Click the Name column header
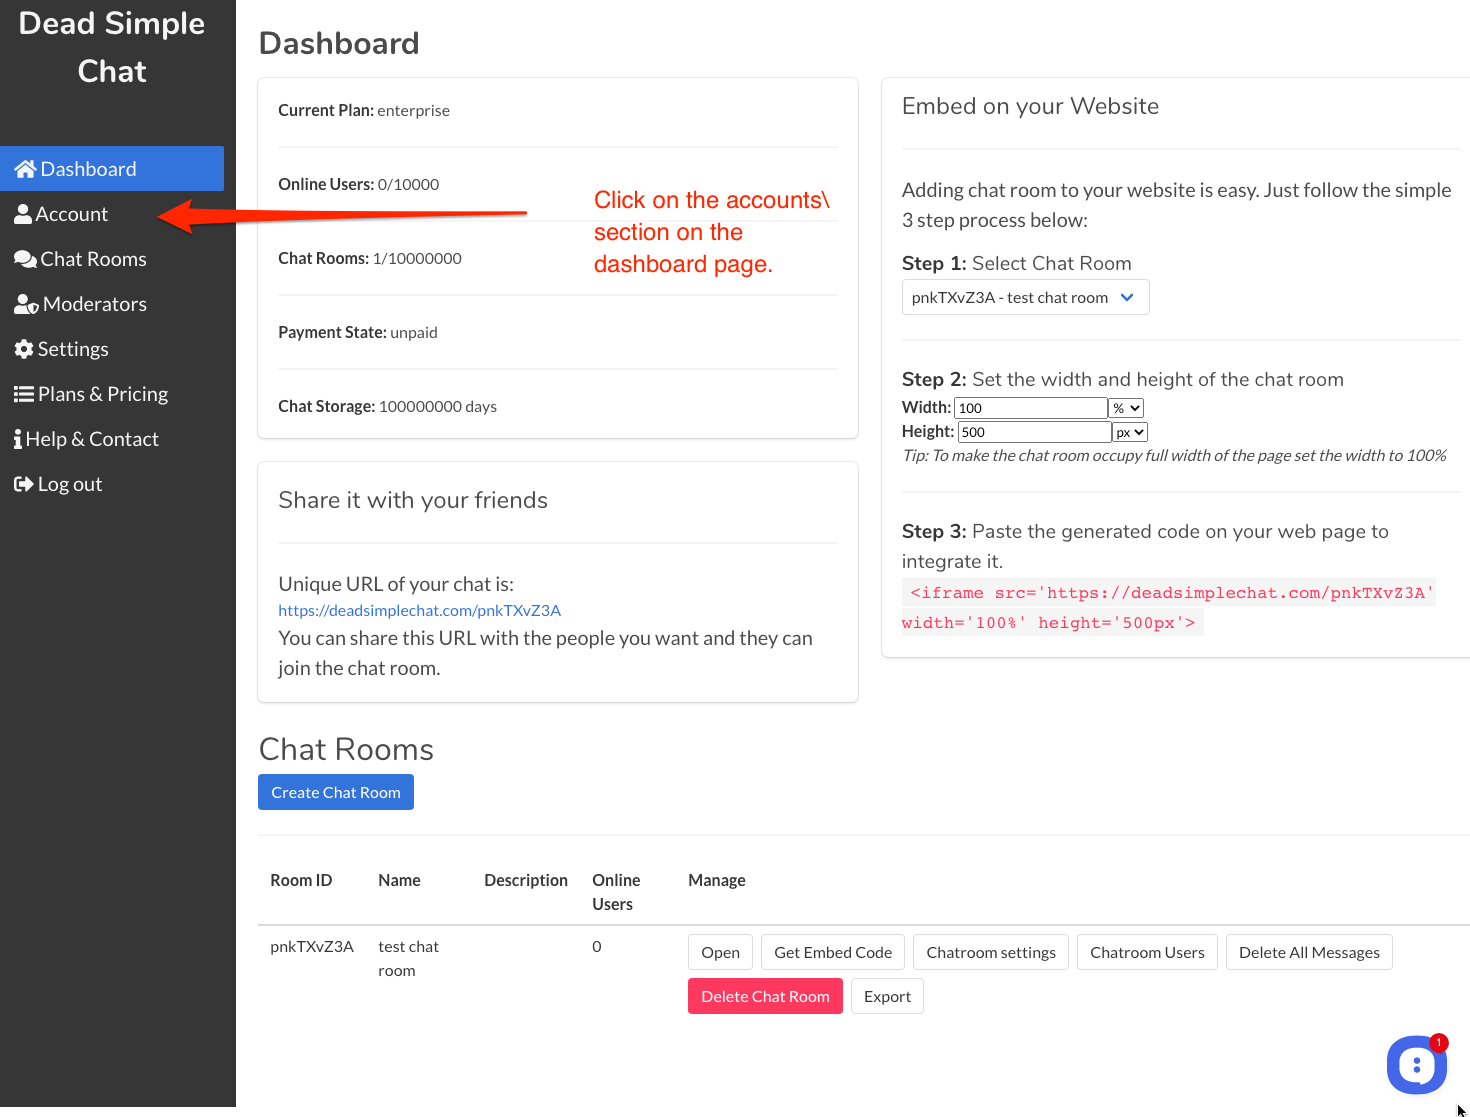Image resolution: width=1470 pixels, height=1117 pixels. point(399,880)
